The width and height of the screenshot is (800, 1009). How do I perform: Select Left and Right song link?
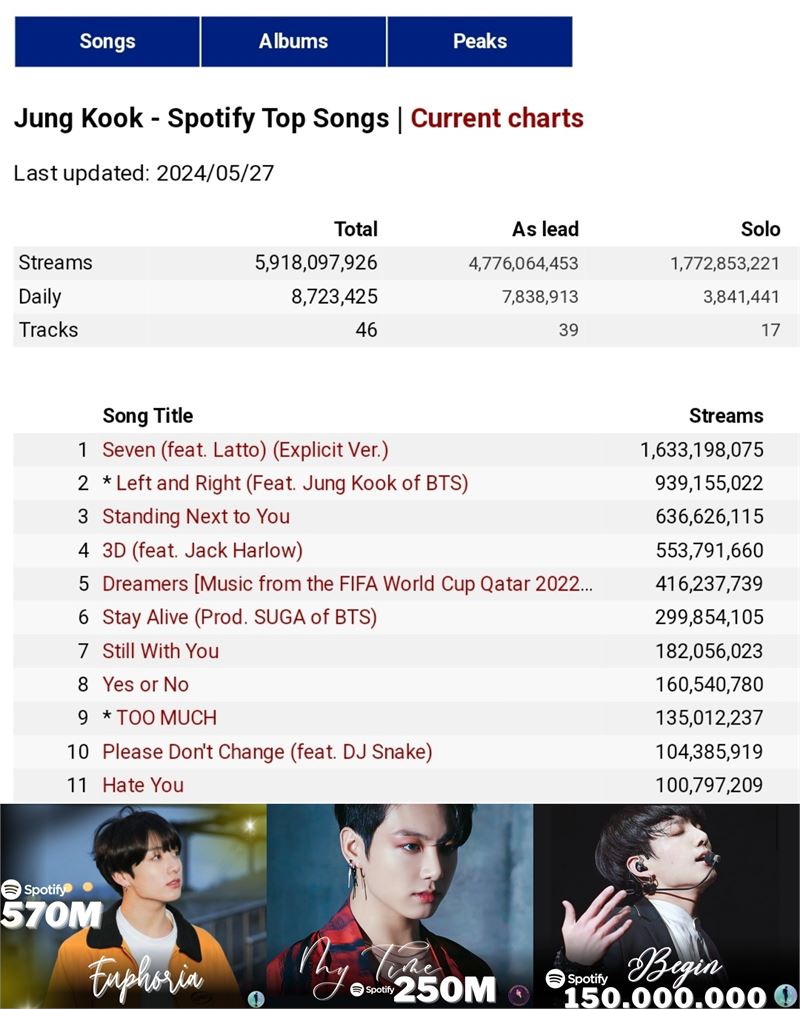coord(292,483)
